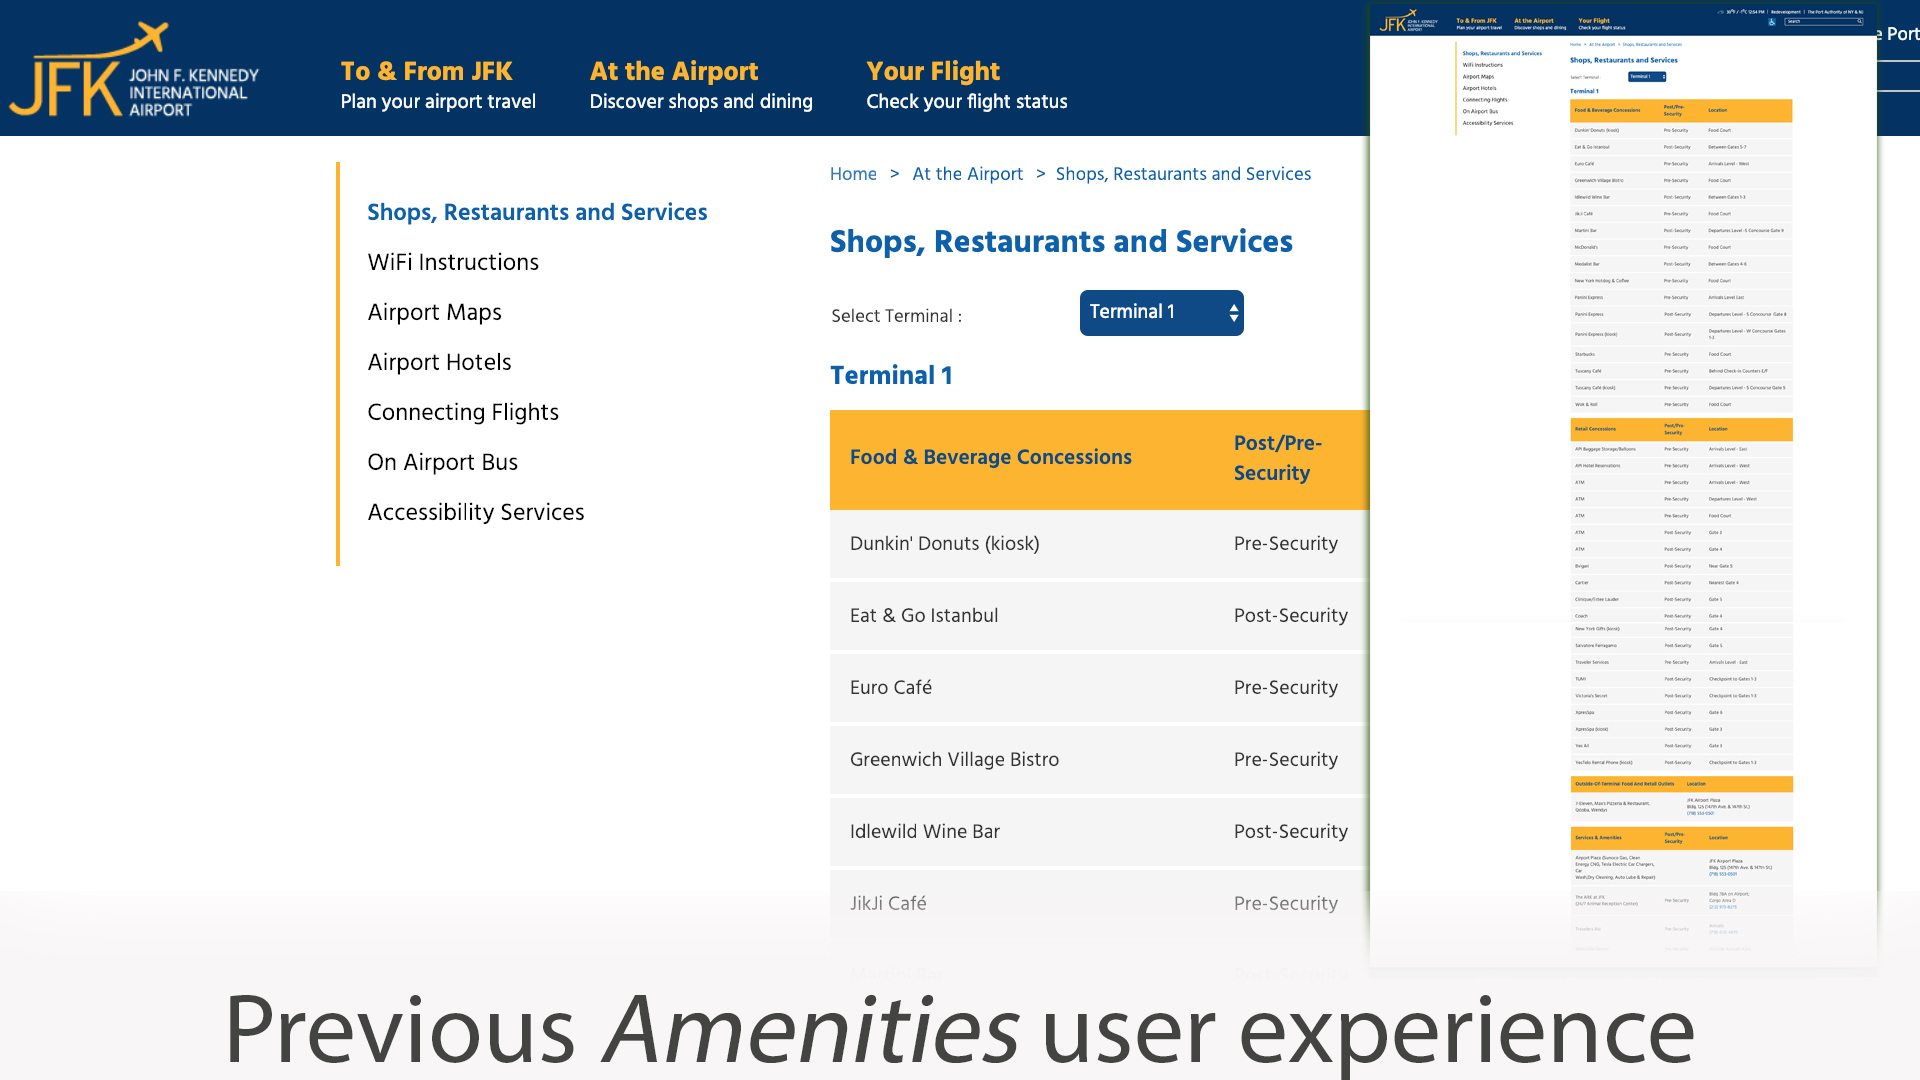
Task: Click the Home breadcrumb link
Action: pos(853,174)
